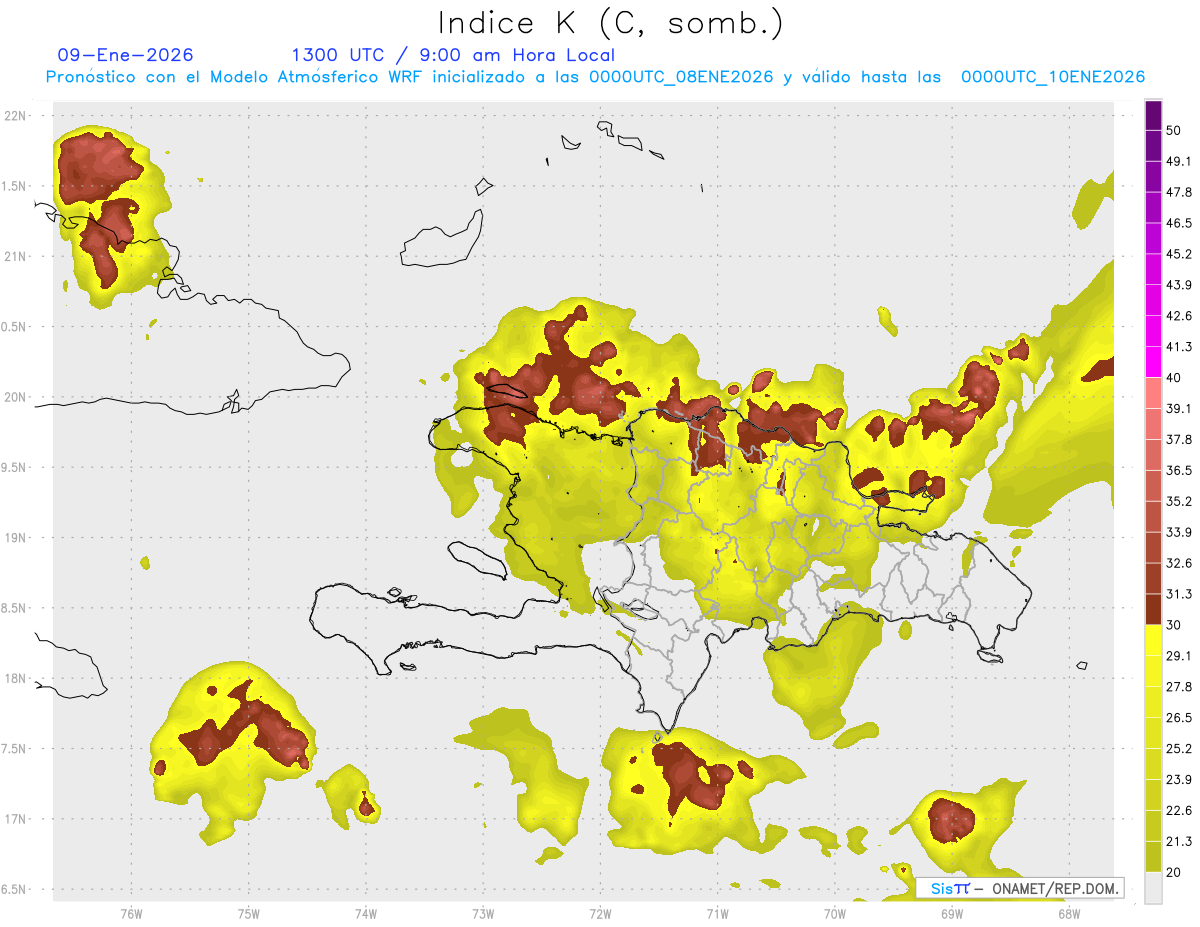Click the colorbar value "29.1"
Viewport: 1200px width, 927px height.
[1179, 656]
